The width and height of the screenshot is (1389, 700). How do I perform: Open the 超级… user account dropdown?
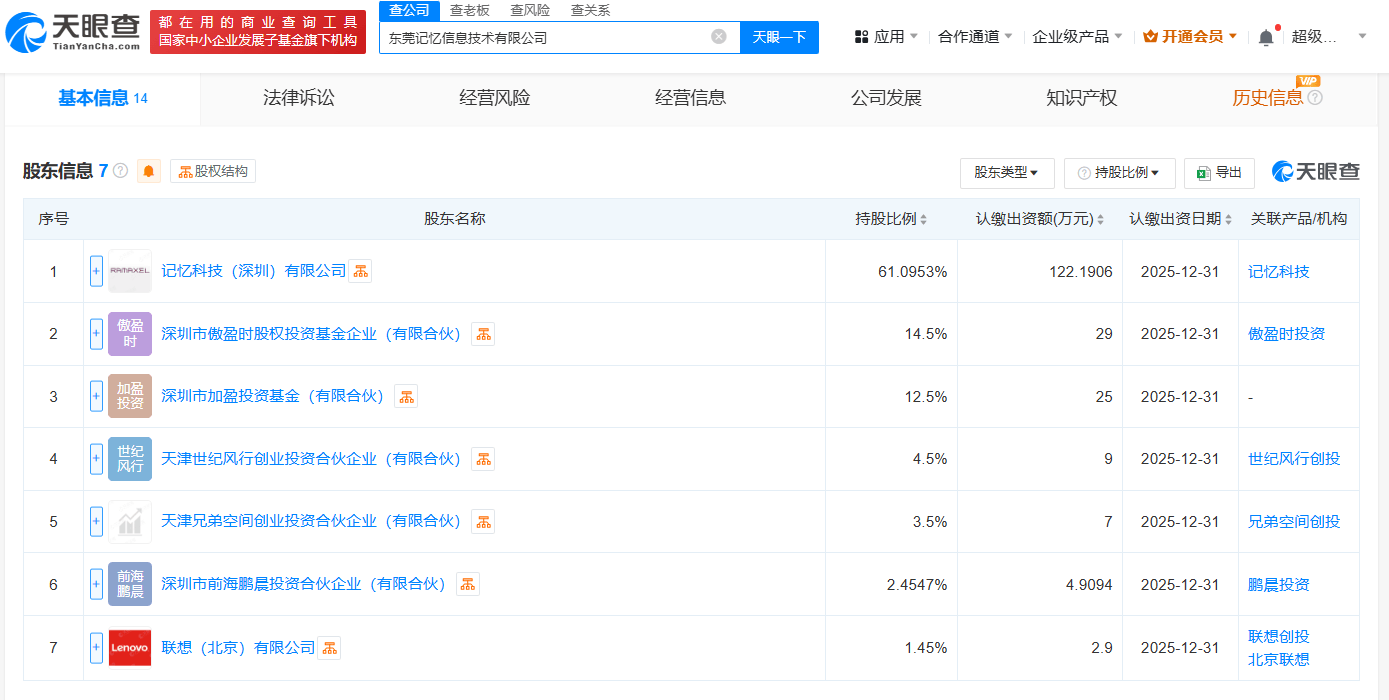point(1328,37)
